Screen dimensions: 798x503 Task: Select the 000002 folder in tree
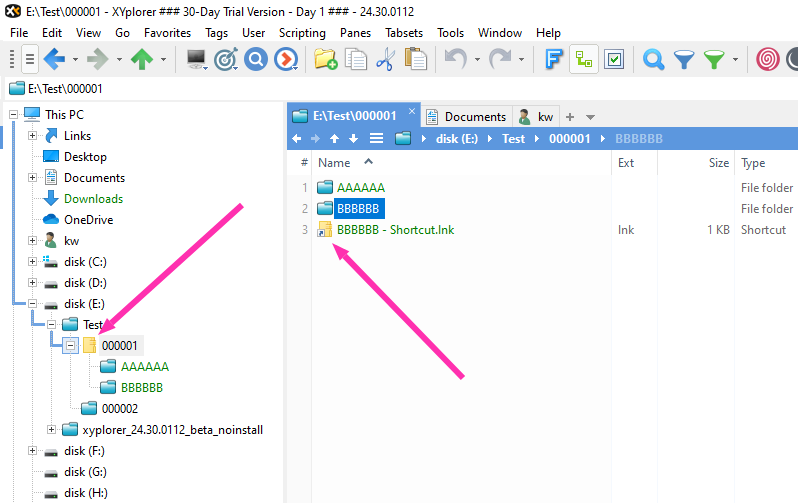120,409
